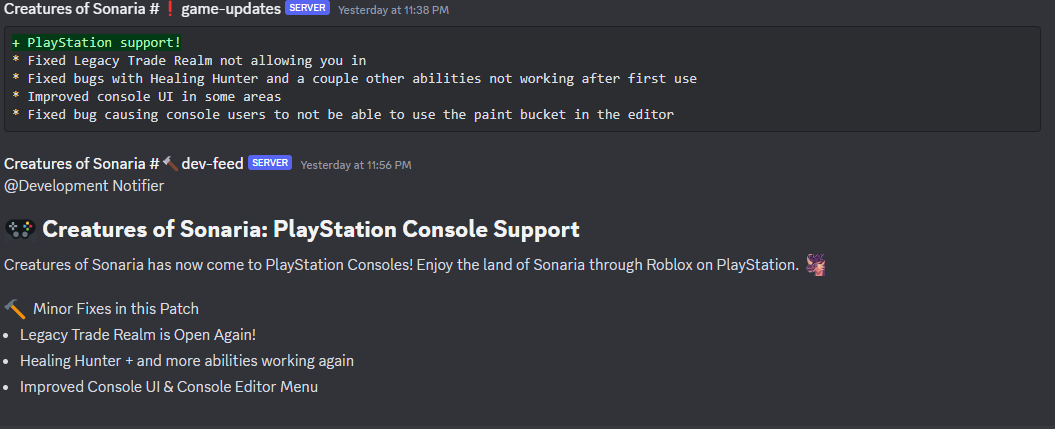1055x429 pixels.
Task: Click the 'Improved console UI in some areas' line
Action: (146, 96)
